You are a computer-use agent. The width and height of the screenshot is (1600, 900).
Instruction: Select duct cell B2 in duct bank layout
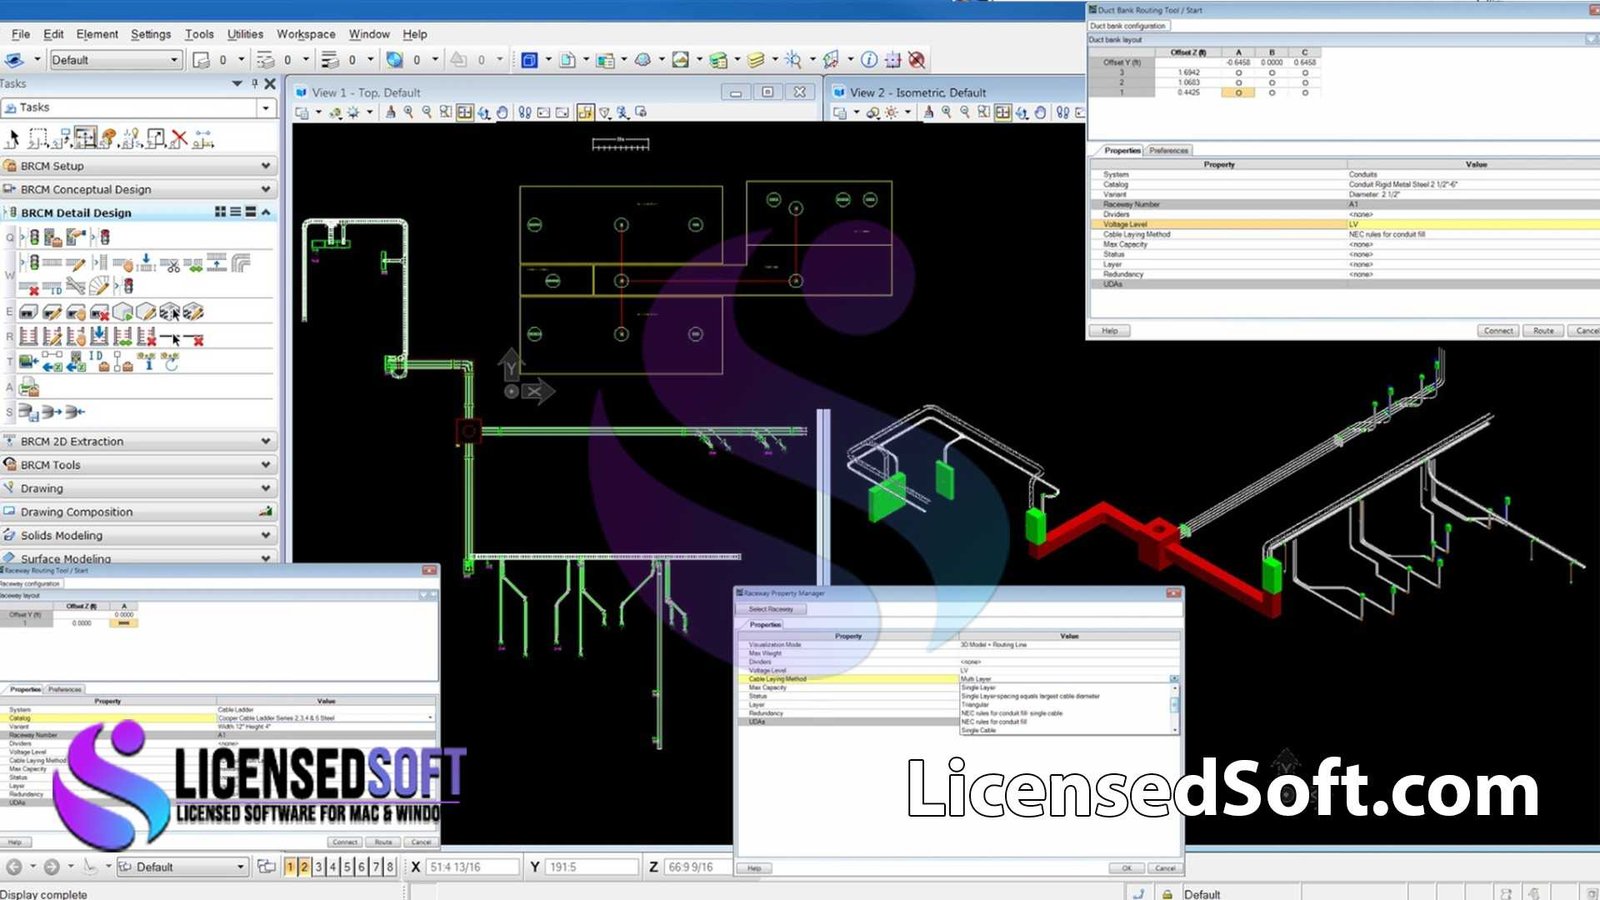point(1272,82)
